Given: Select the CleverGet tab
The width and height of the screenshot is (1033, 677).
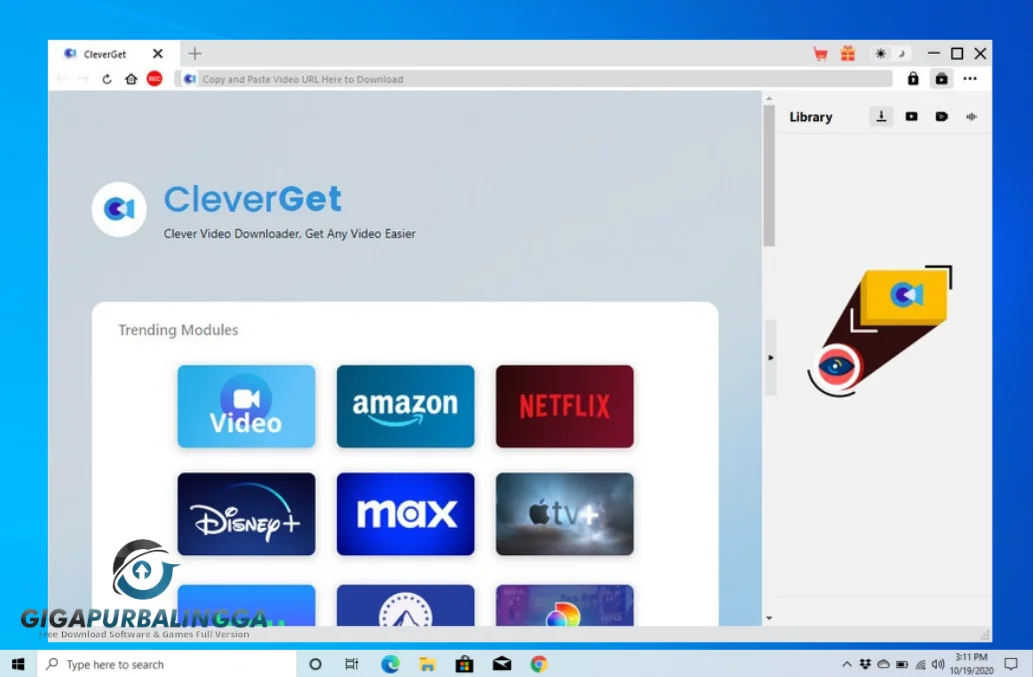Looking at the screenshot, I should click(105, 53).
